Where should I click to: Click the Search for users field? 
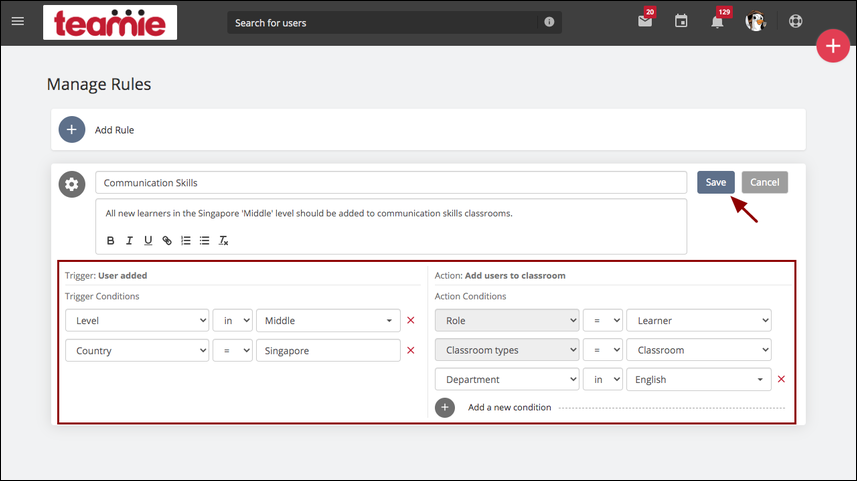[383, 22]
